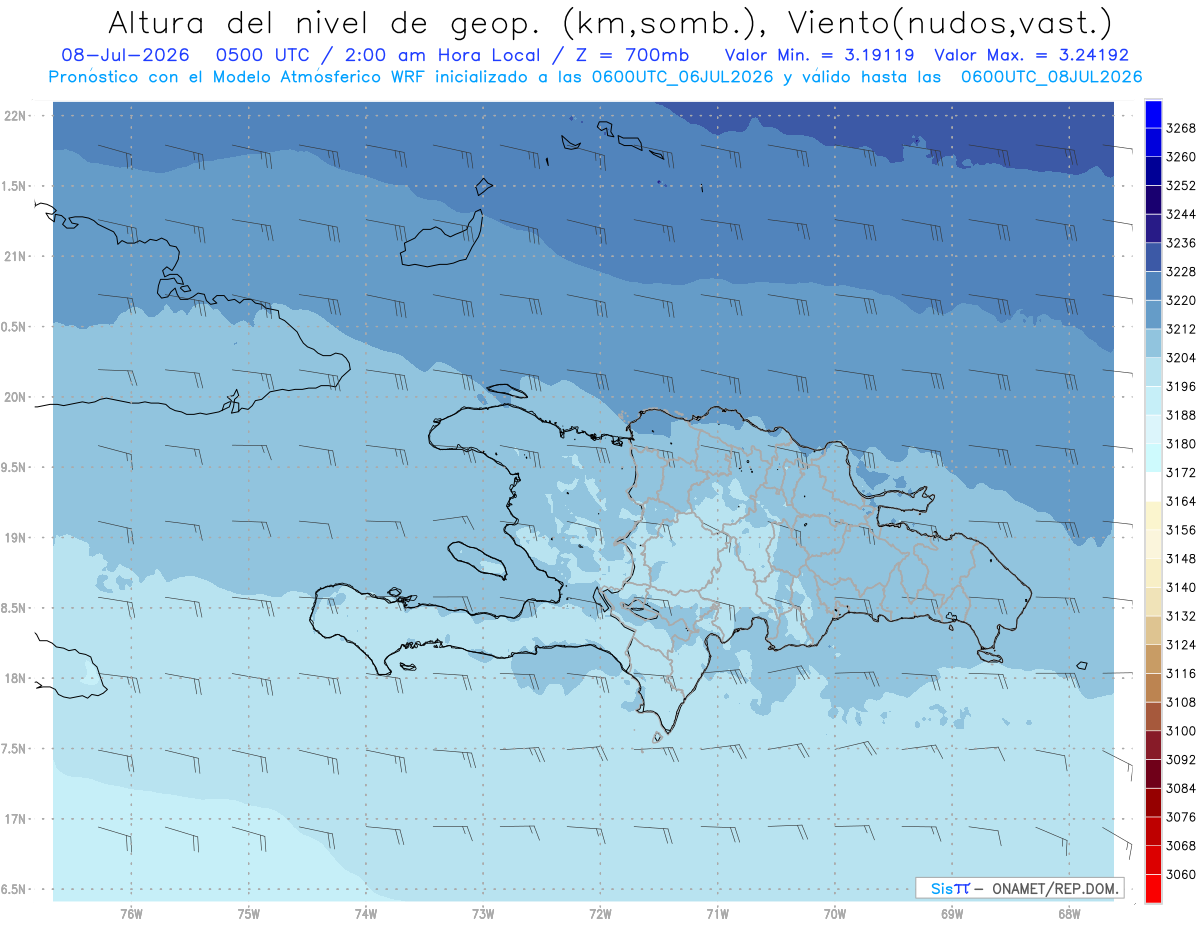
Task: Click the colorbar label '3100'
Action: coord(1181,731)
